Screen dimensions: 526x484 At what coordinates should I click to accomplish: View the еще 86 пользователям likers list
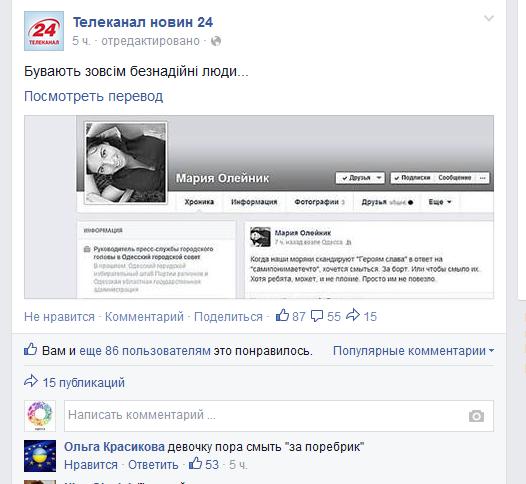click(145, 351)
